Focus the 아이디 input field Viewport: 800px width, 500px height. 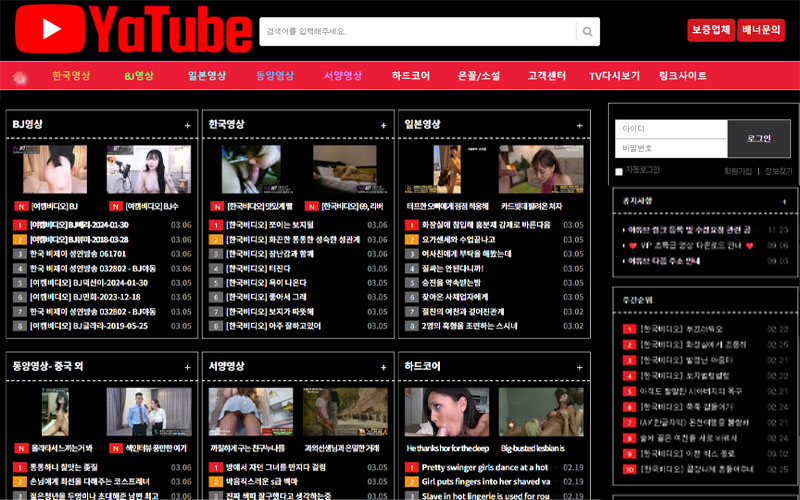click(671, 129)
